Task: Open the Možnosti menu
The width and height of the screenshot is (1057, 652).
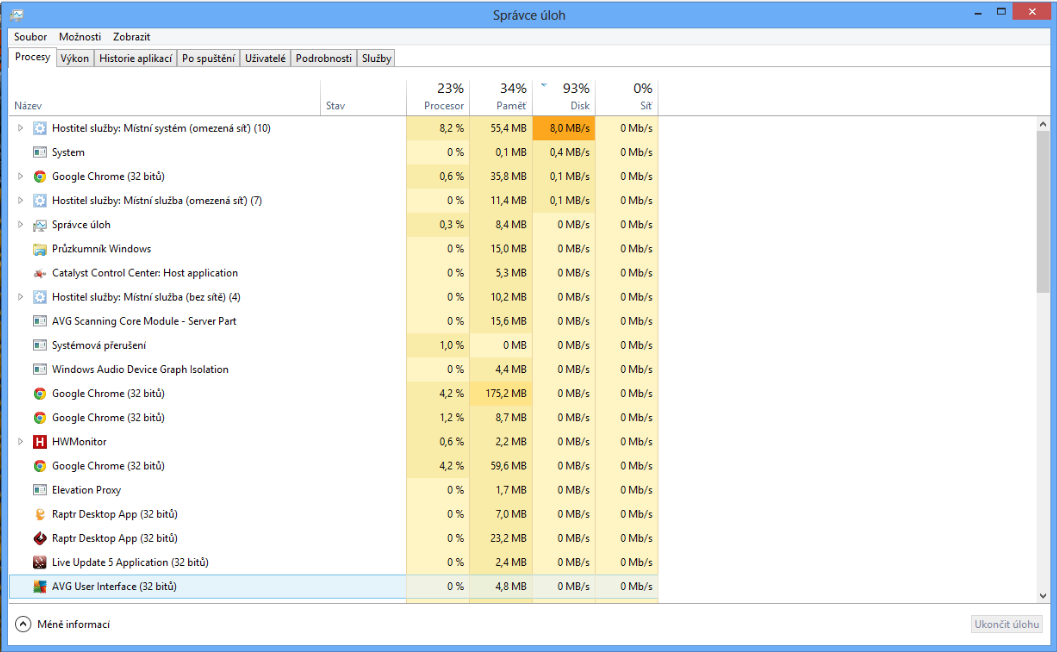Action: [x=80, y=37]
